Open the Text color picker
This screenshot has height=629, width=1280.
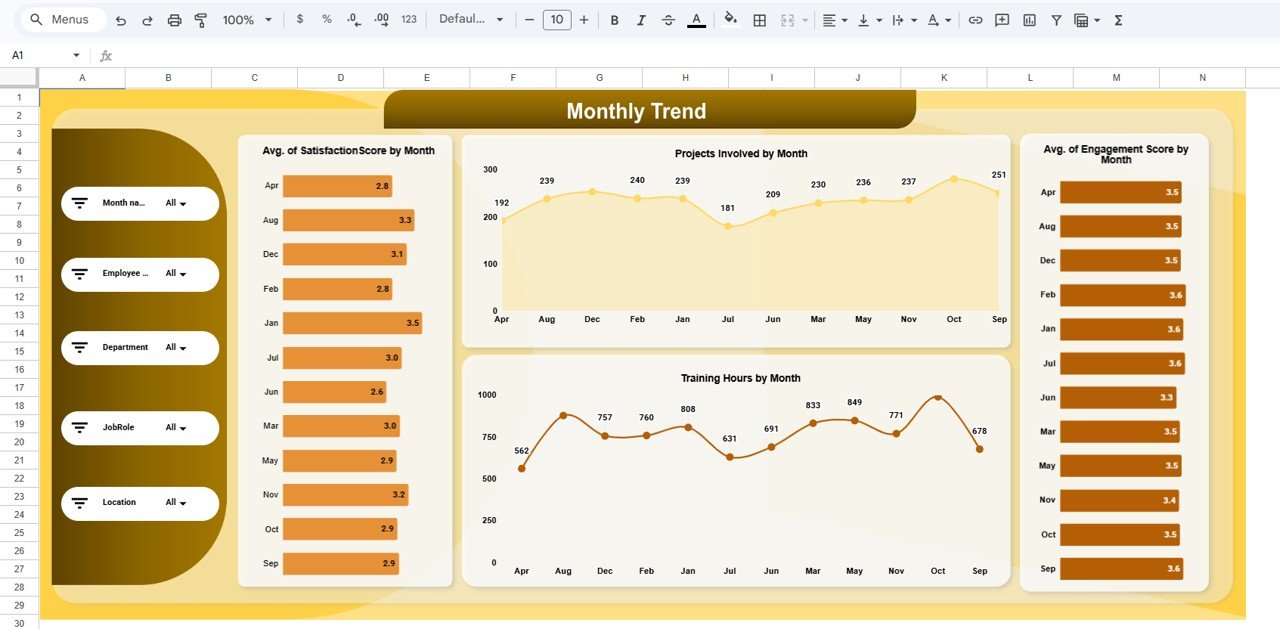tap(696, 19)
